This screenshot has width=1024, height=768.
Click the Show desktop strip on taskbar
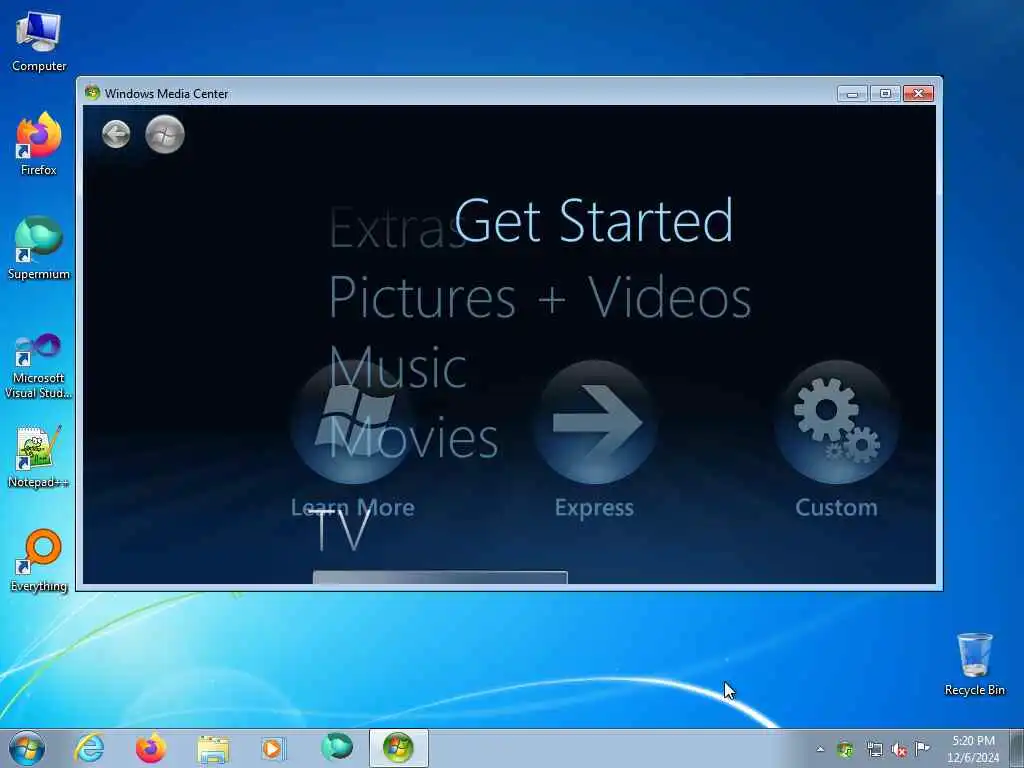1017,748
